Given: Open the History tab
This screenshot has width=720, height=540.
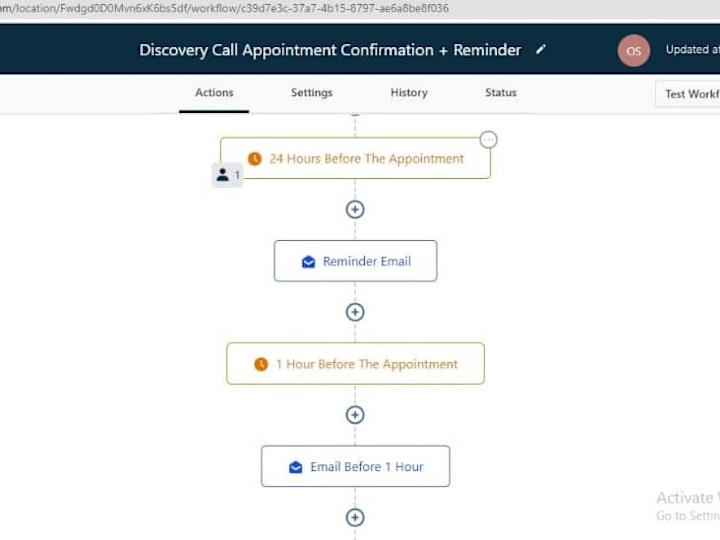Looking at the screenshot, I should [x=409, y=93].
